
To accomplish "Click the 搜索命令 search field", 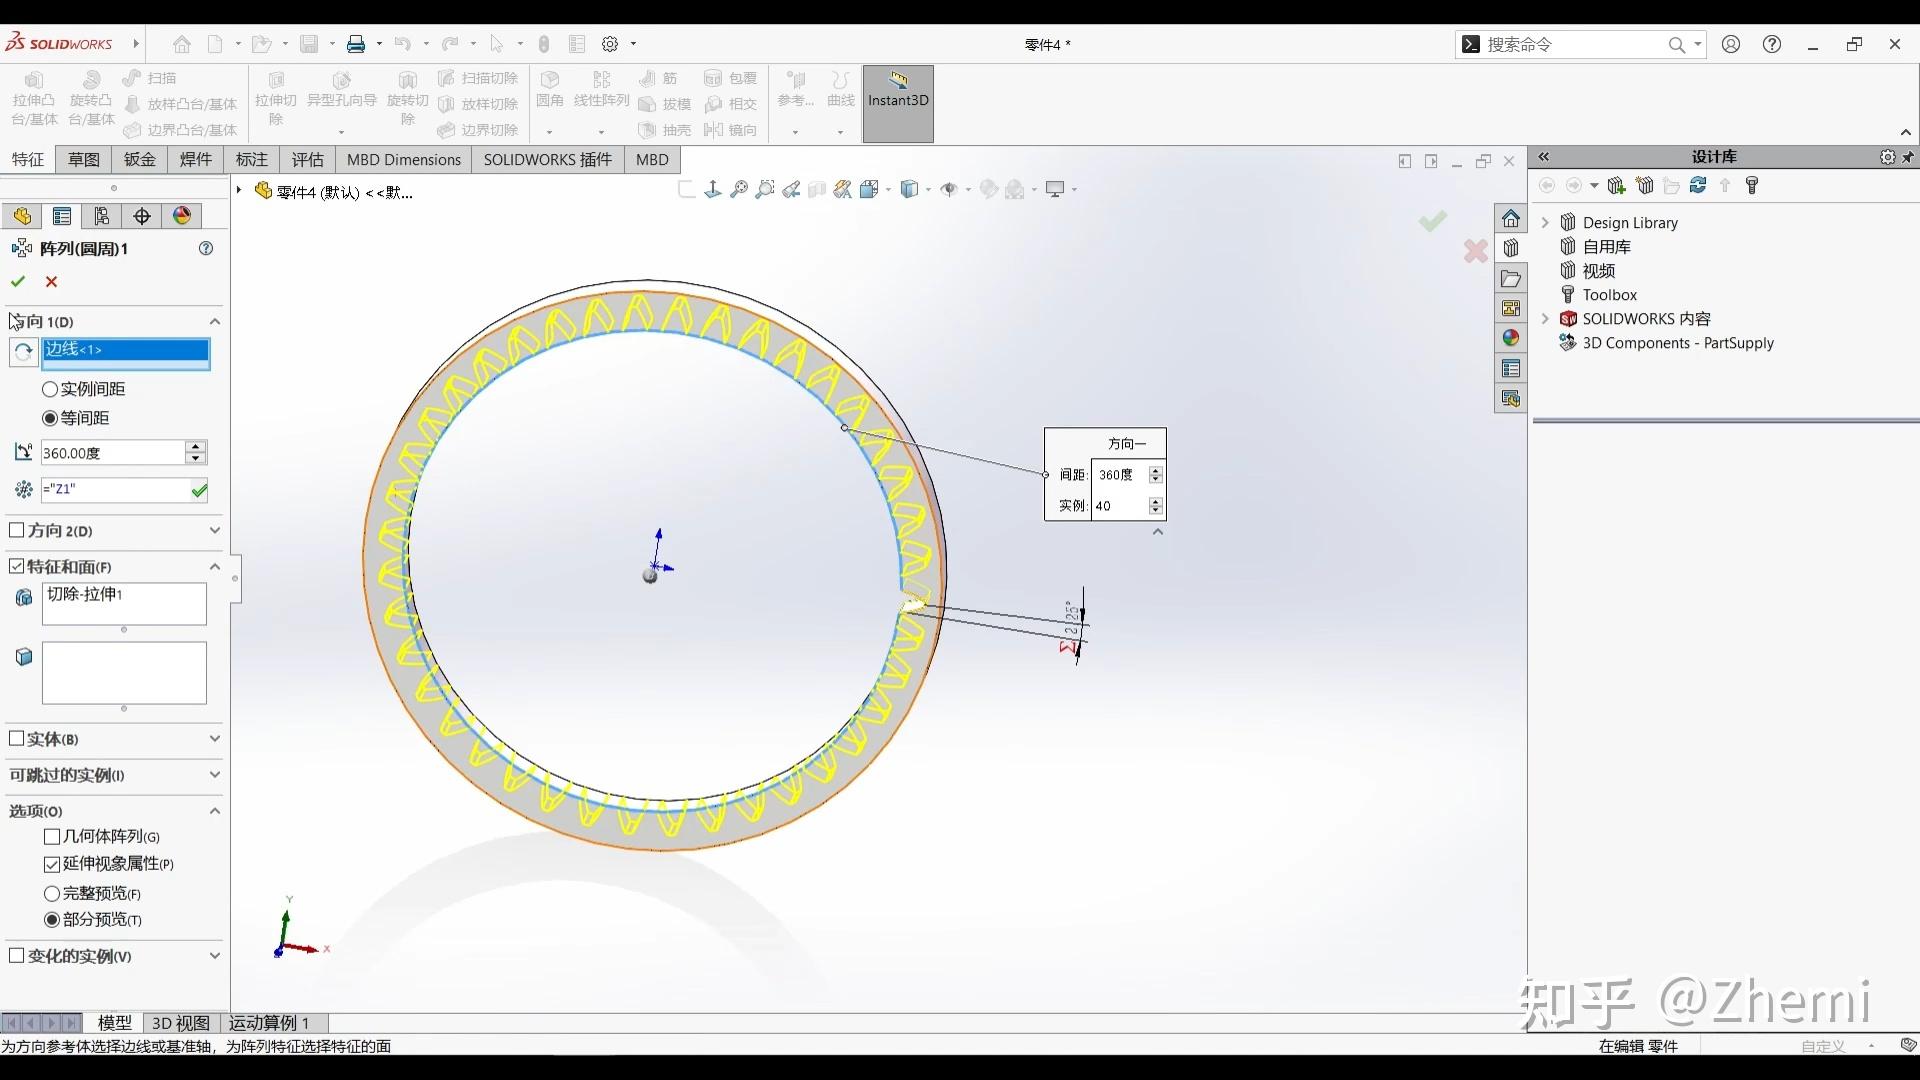I will [1570, 44].
